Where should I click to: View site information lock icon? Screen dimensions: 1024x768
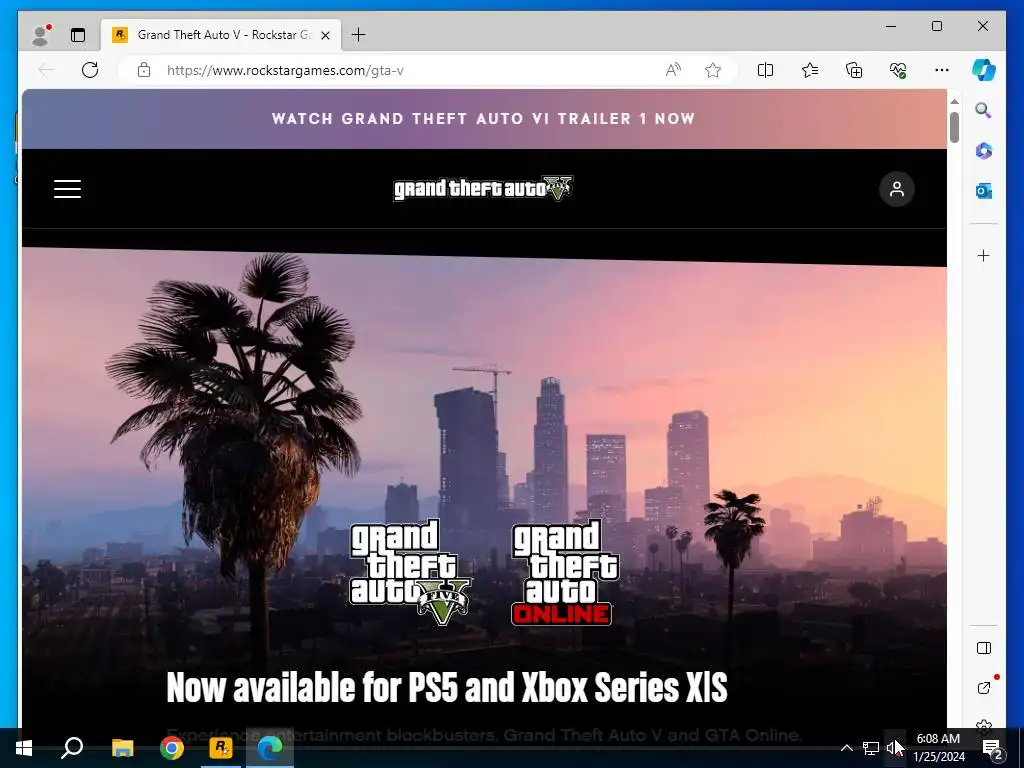[x=144, y=70]
